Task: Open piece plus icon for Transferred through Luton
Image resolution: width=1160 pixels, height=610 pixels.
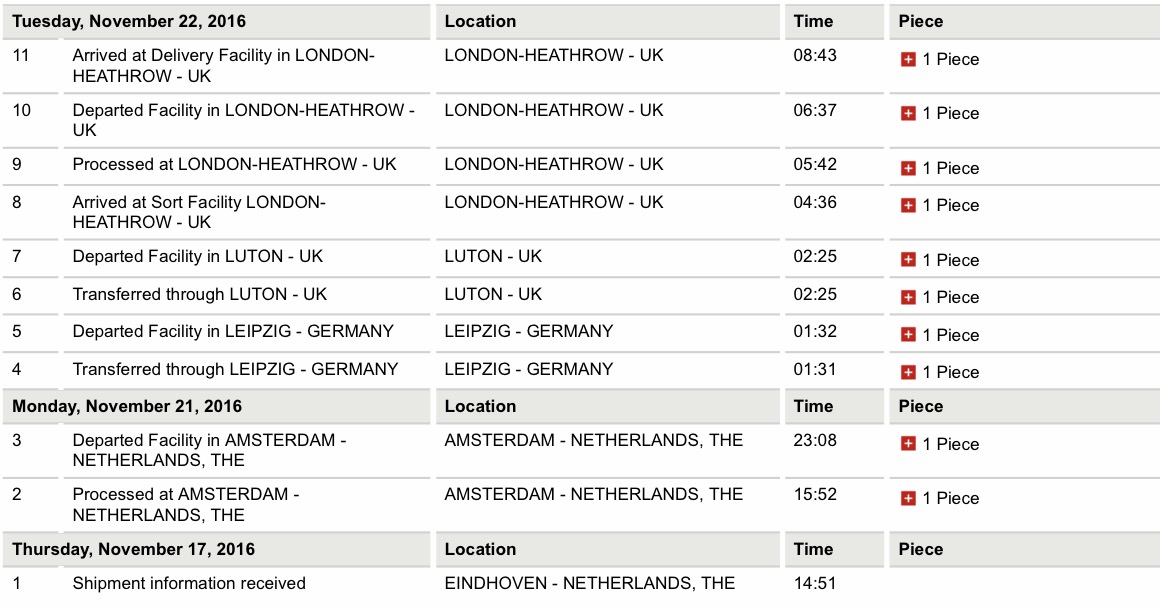Action: [908, 297]
